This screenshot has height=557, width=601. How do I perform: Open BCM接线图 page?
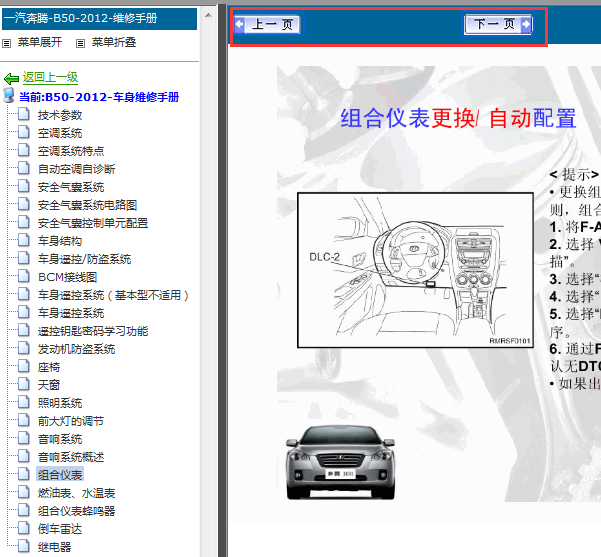(67, 277)
